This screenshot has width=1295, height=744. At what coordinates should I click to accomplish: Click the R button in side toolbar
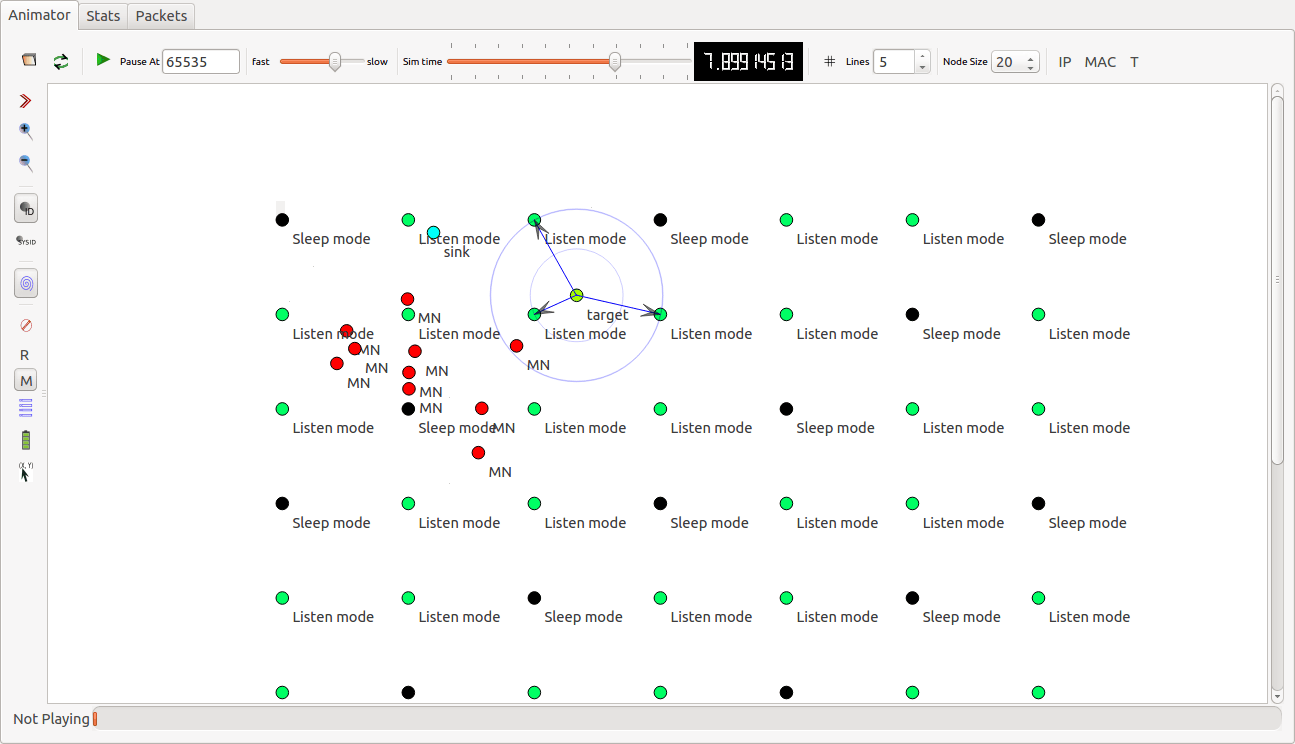pos(25,355)
